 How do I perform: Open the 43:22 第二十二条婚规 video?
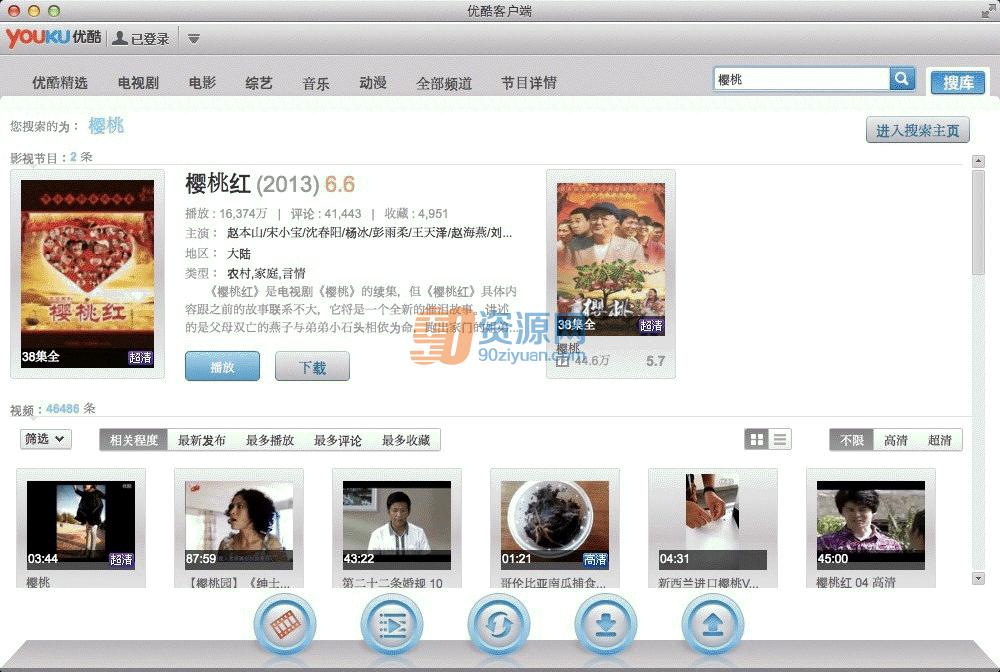click(397, 525)
